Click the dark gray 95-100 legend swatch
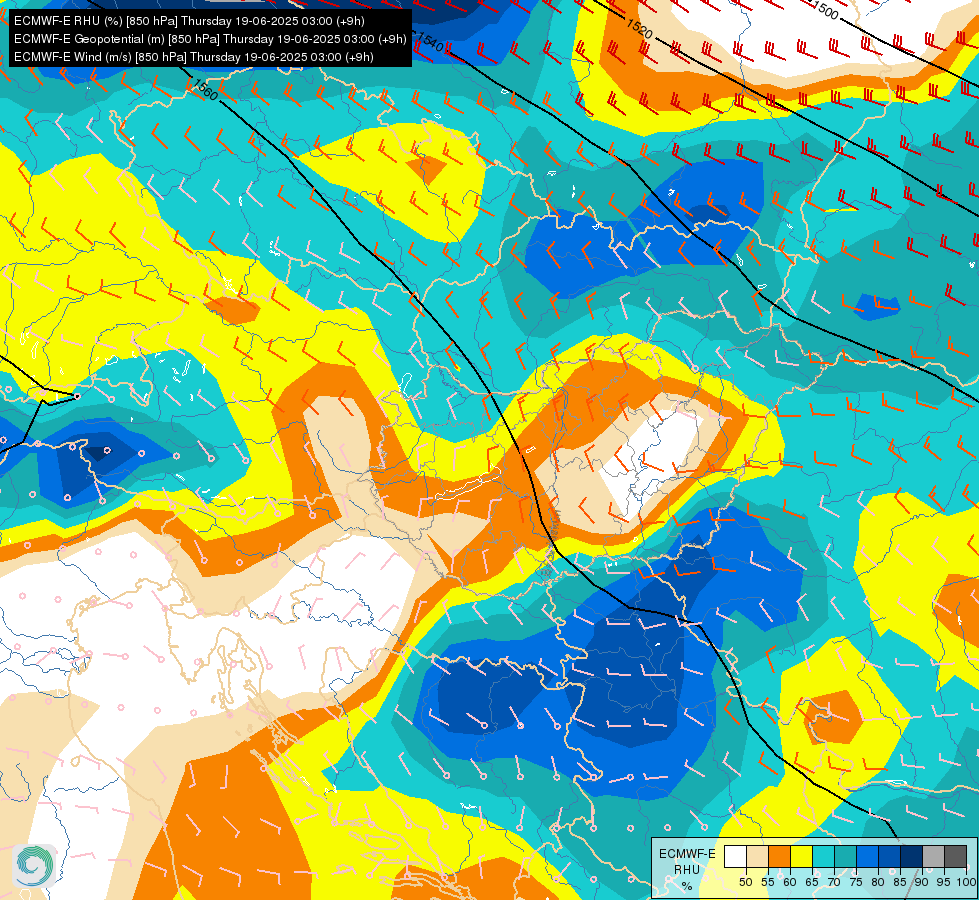The height and width of the screenshot is (900, 979). [x=955, y=856]
